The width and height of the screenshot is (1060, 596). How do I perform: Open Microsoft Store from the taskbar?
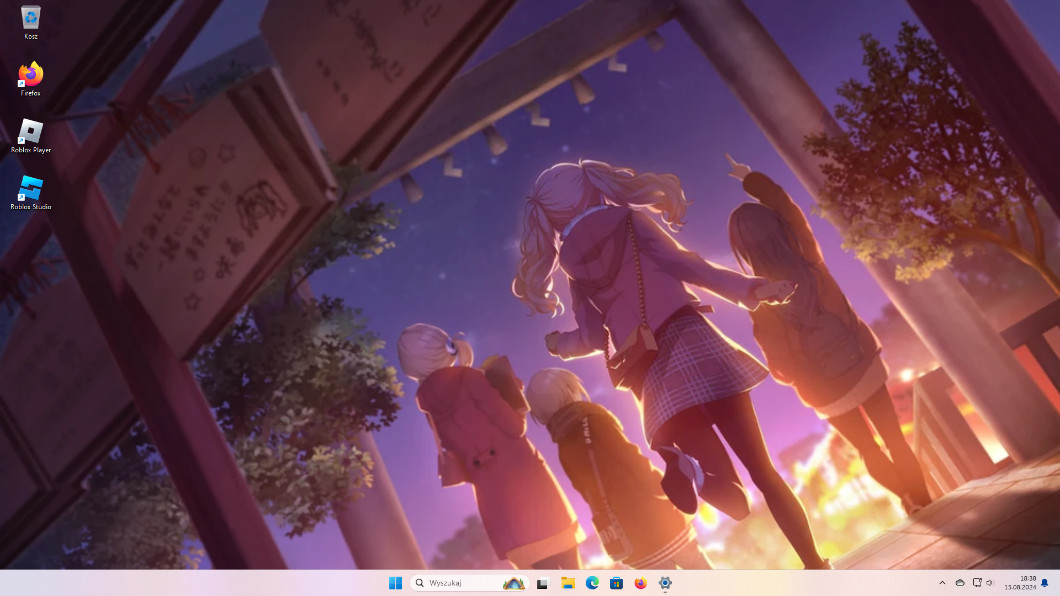(x=616, y=583)
